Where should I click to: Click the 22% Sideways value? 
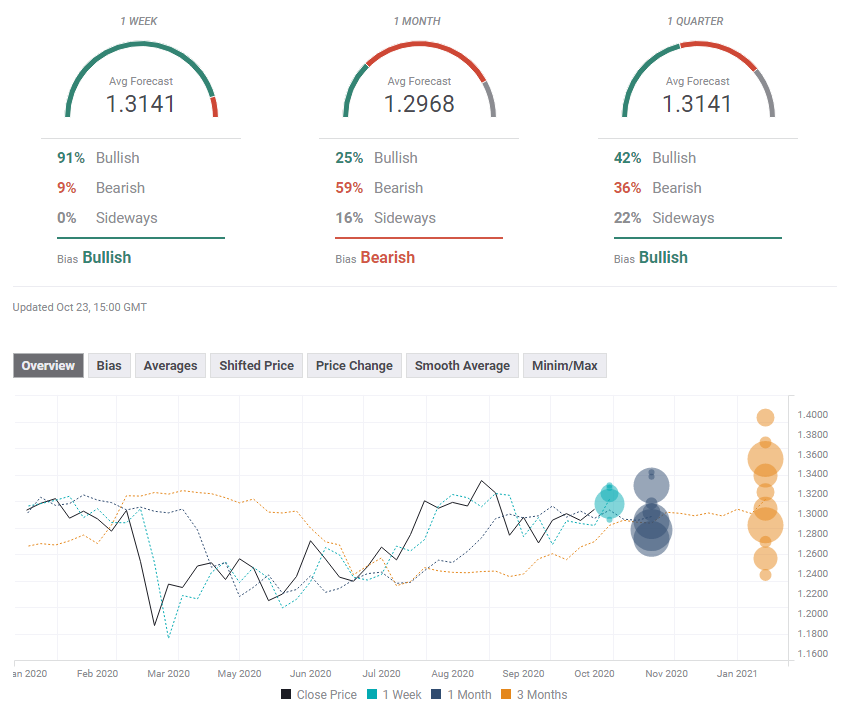(628, 218)
